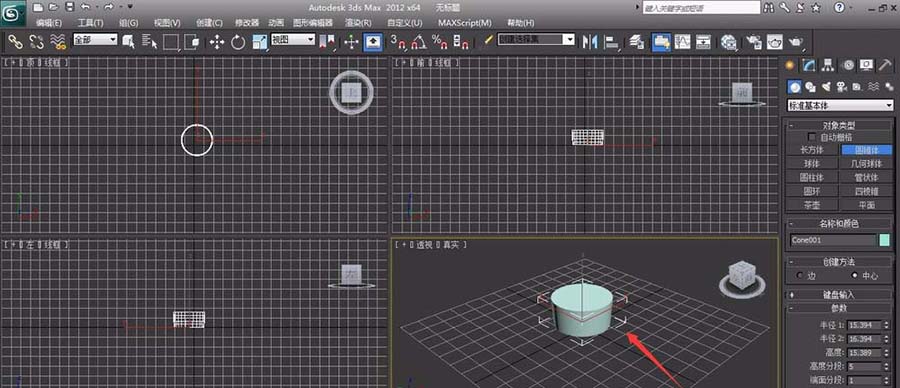
Task: Toggle the Spinner Snap icon
Action: click(461, 42)
